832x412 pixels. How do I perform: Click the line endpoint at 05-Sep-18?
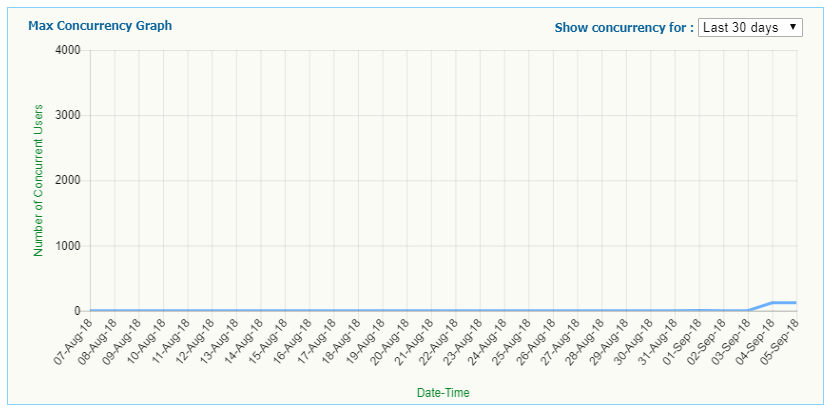797,302
